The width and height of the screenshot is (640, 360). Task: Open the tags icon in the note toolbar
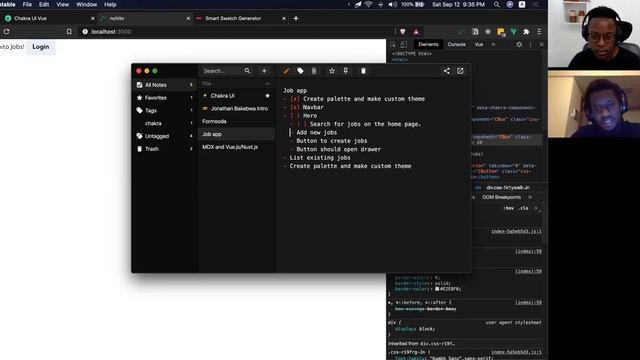(x=300, y=71)
